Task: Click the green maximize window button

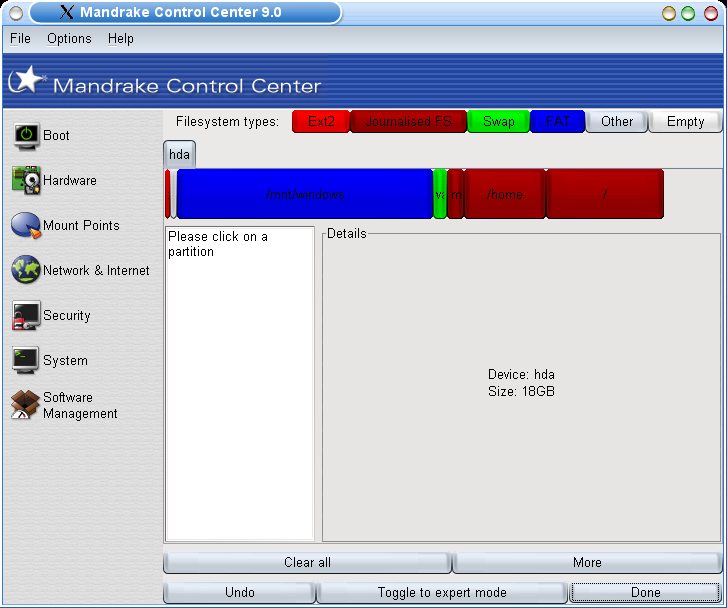Action: (688, 13)
